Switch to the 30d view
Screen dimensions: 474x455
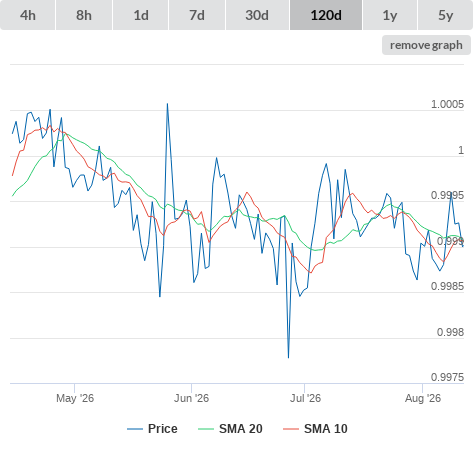[257, 15]
